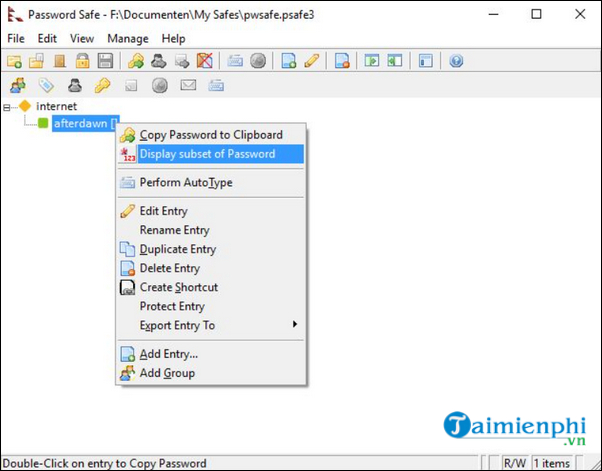Screen dimensions: 602x471
Task: Open the Edit menu
Action: pyautogui.click(x=47, y=38)
